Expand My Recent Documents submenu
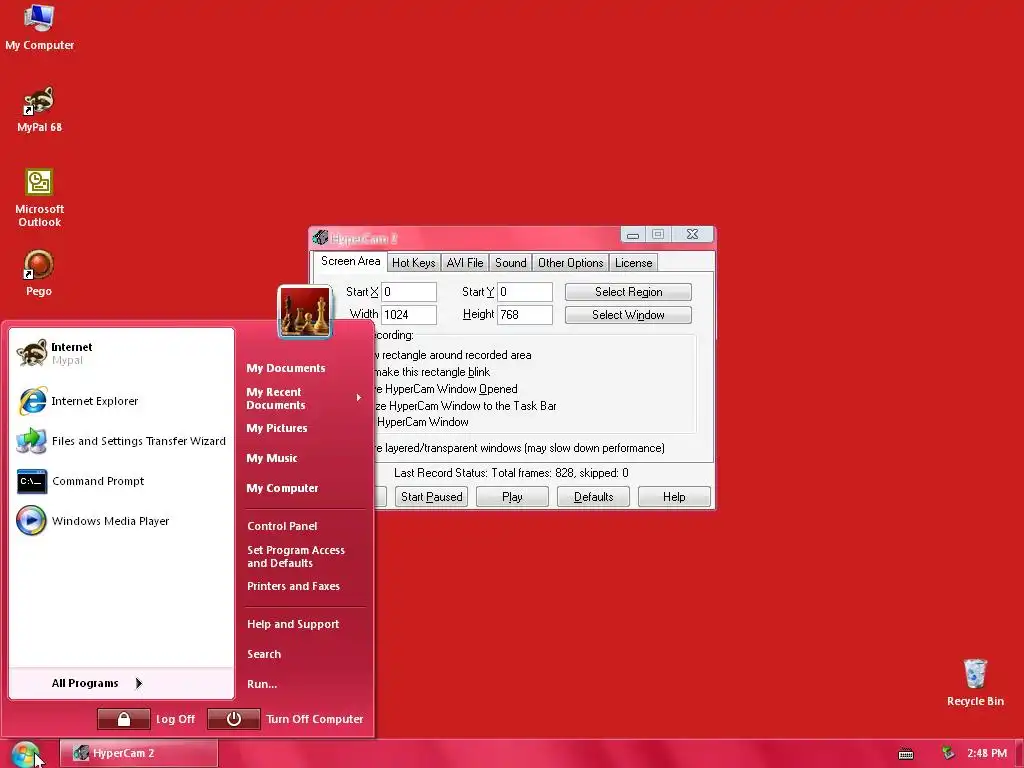Viewport: 1024px width, 768px height. [x=304, y=398]
